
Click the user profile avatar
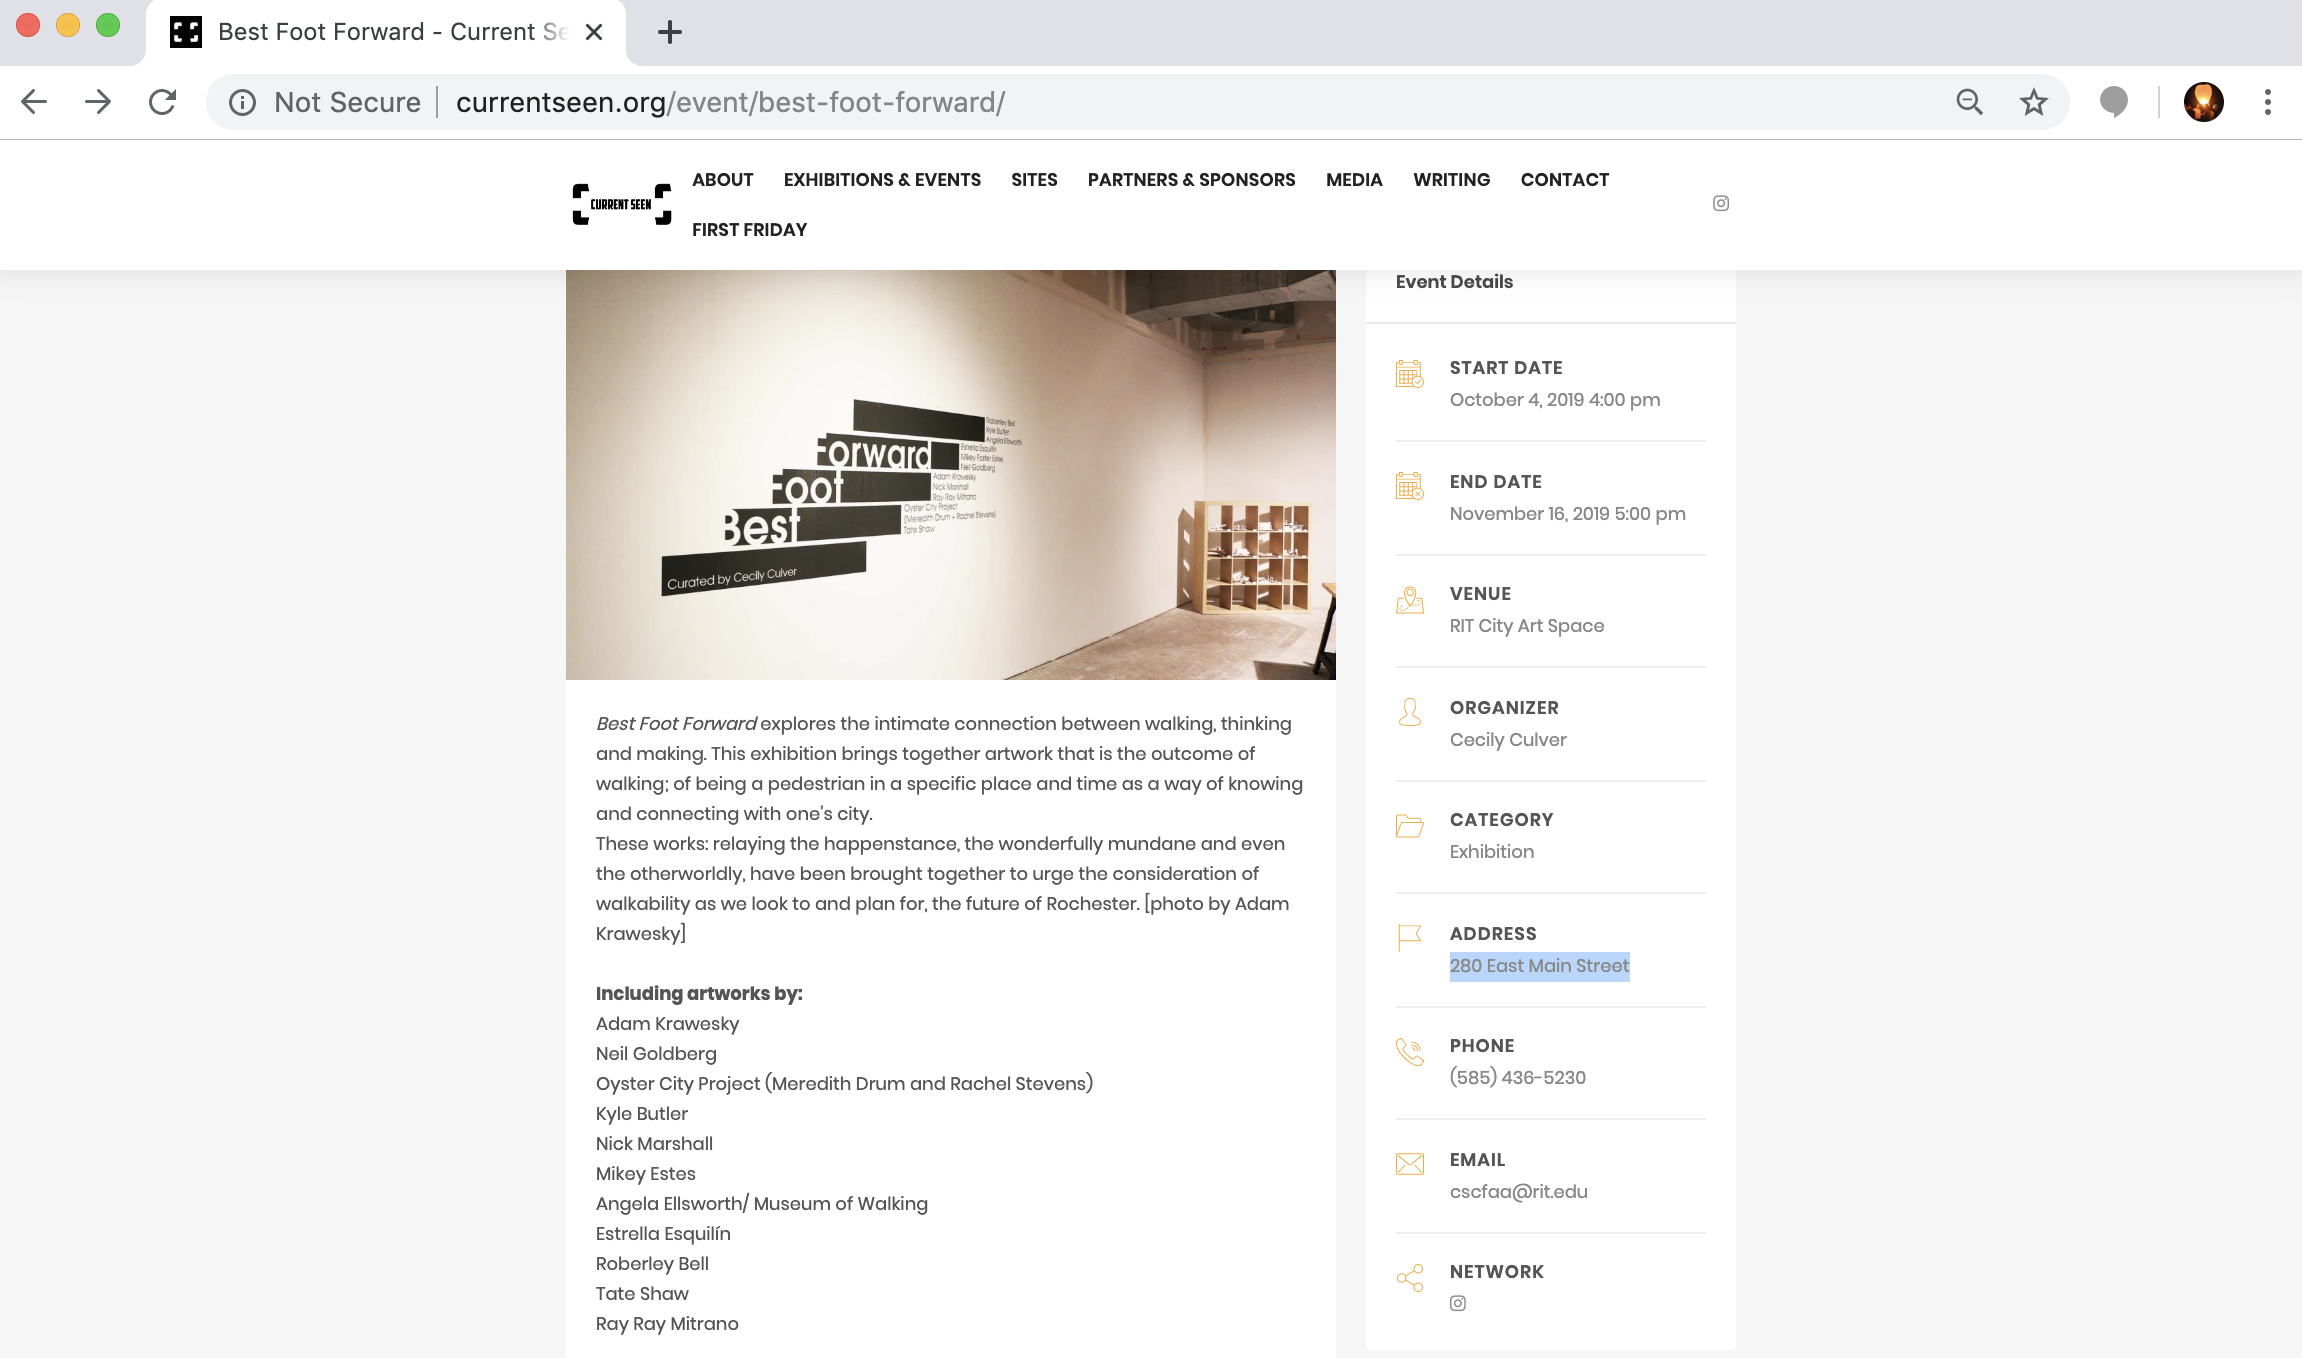click(x=2203, y=102)
